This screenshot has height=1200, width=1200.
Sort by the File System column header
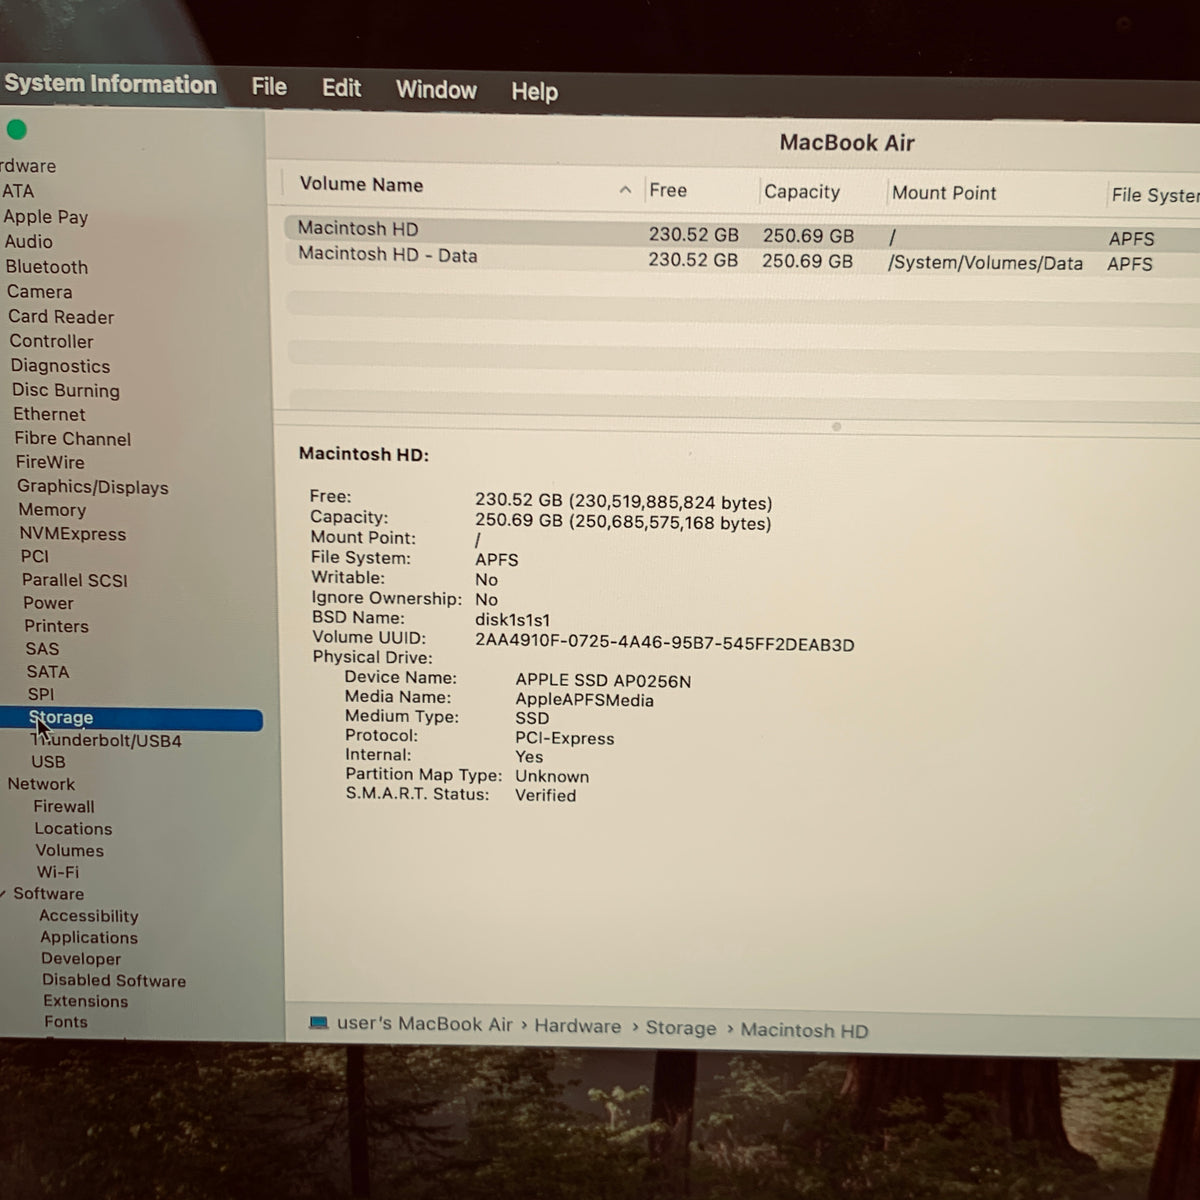pos(1155,195)
